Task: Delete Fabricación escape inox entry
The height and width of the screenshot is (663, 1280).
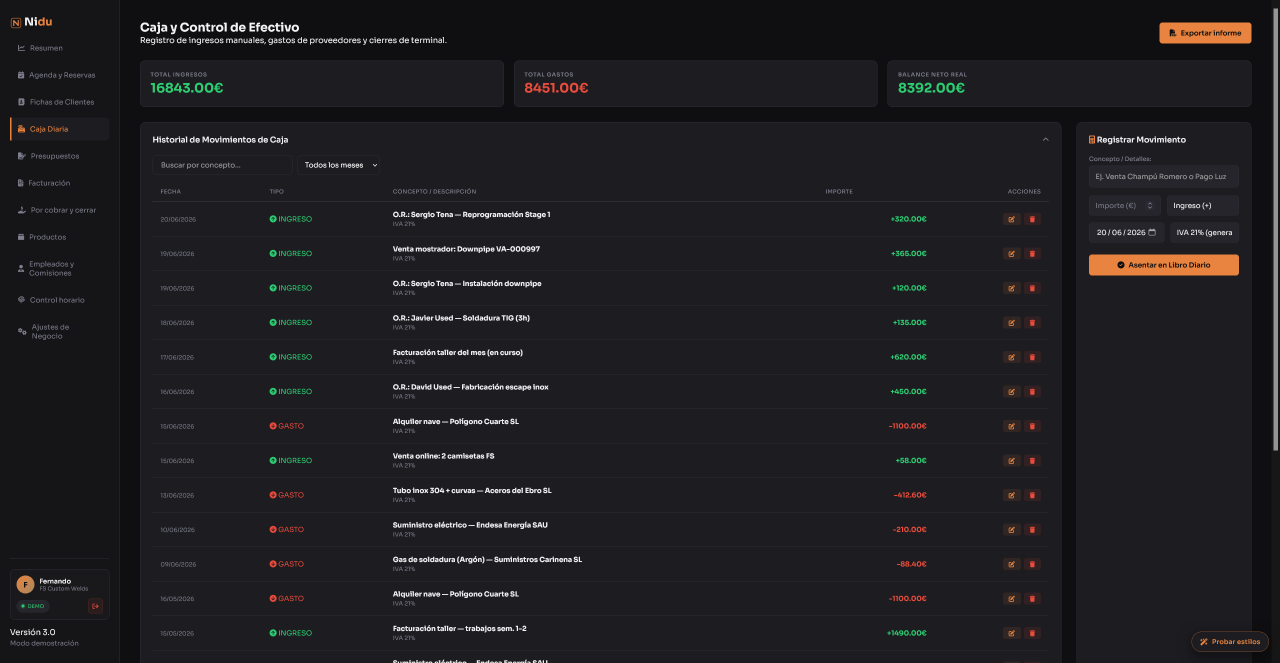Action: tap(1032, 392)
